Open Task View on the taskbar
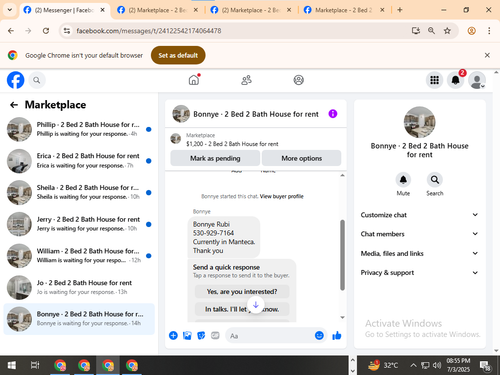Image resolution: width=500 pixels, height=375 pixels. point(35,365)
